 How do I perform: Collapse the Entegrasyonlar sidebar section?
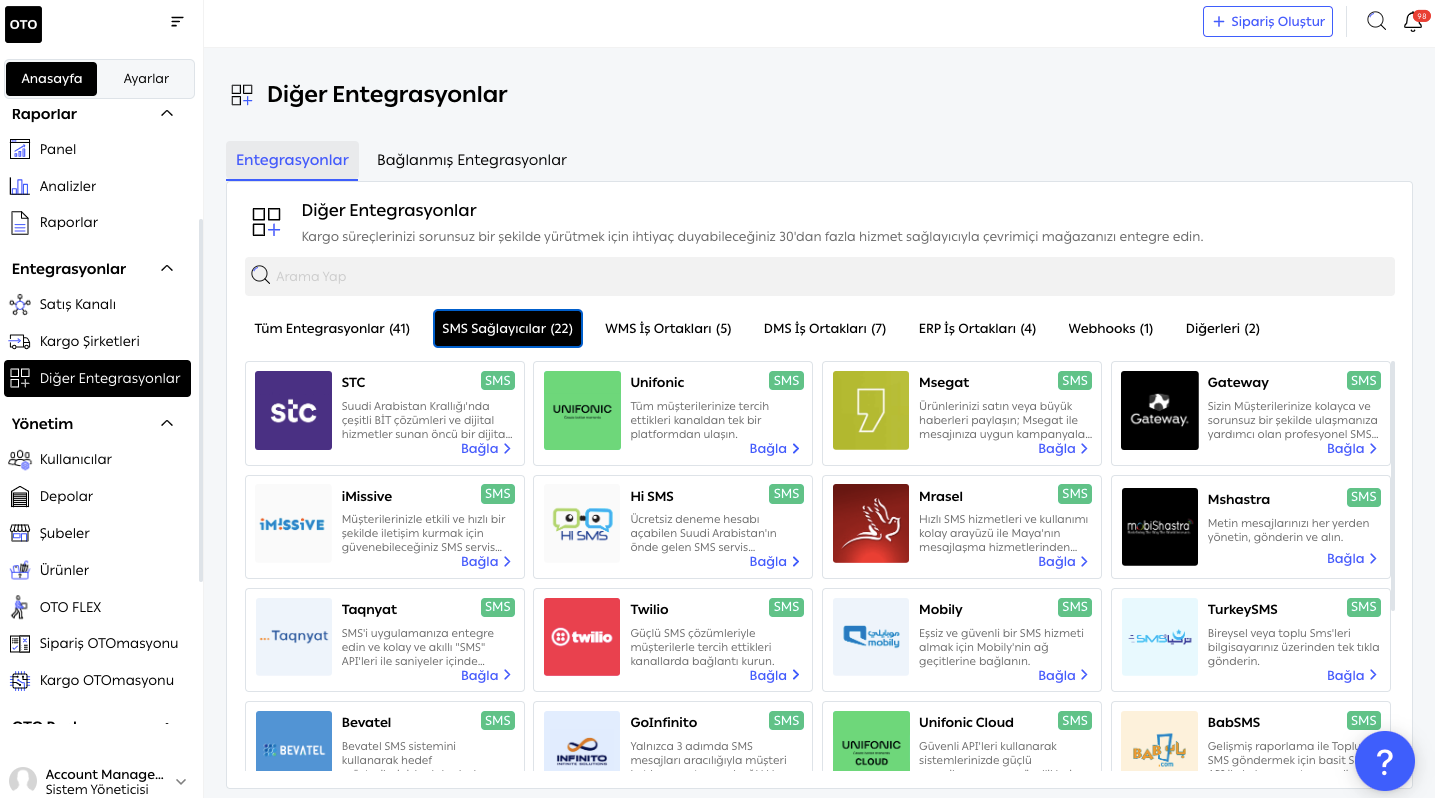167,268
